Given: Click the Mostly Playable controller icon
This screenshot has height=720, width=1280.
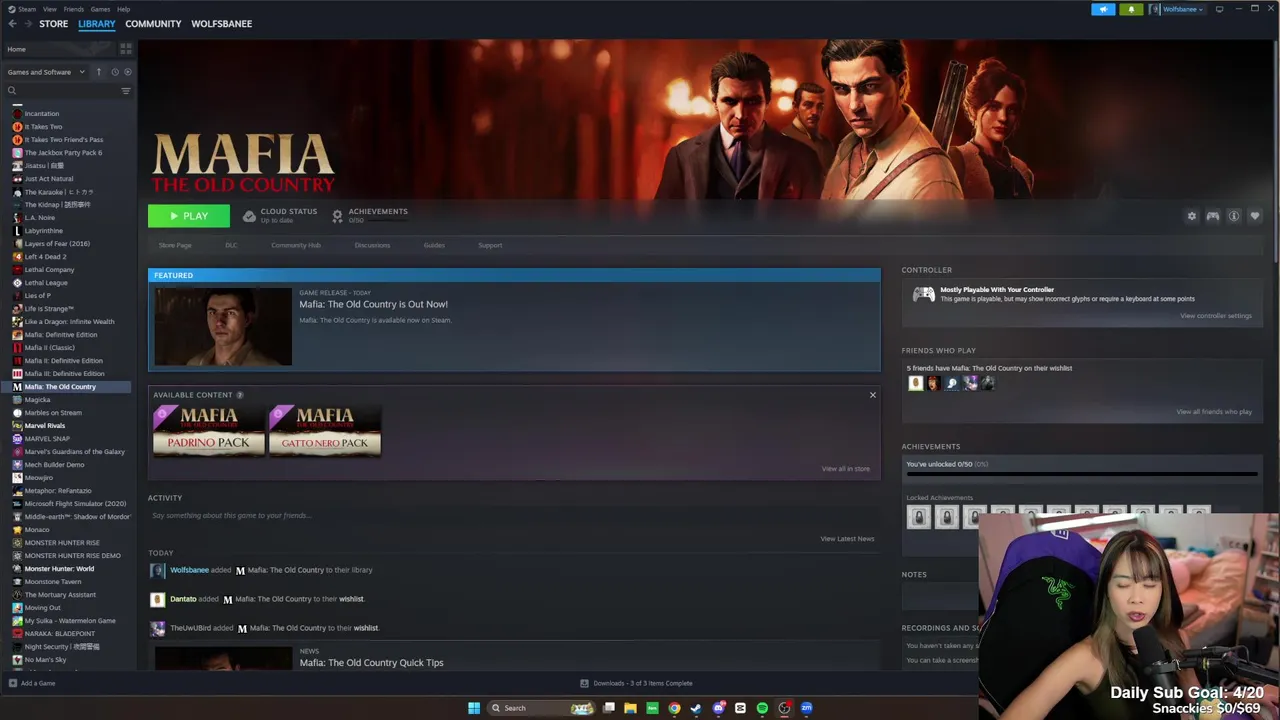Looking at the screenshot, I should 923,294.
